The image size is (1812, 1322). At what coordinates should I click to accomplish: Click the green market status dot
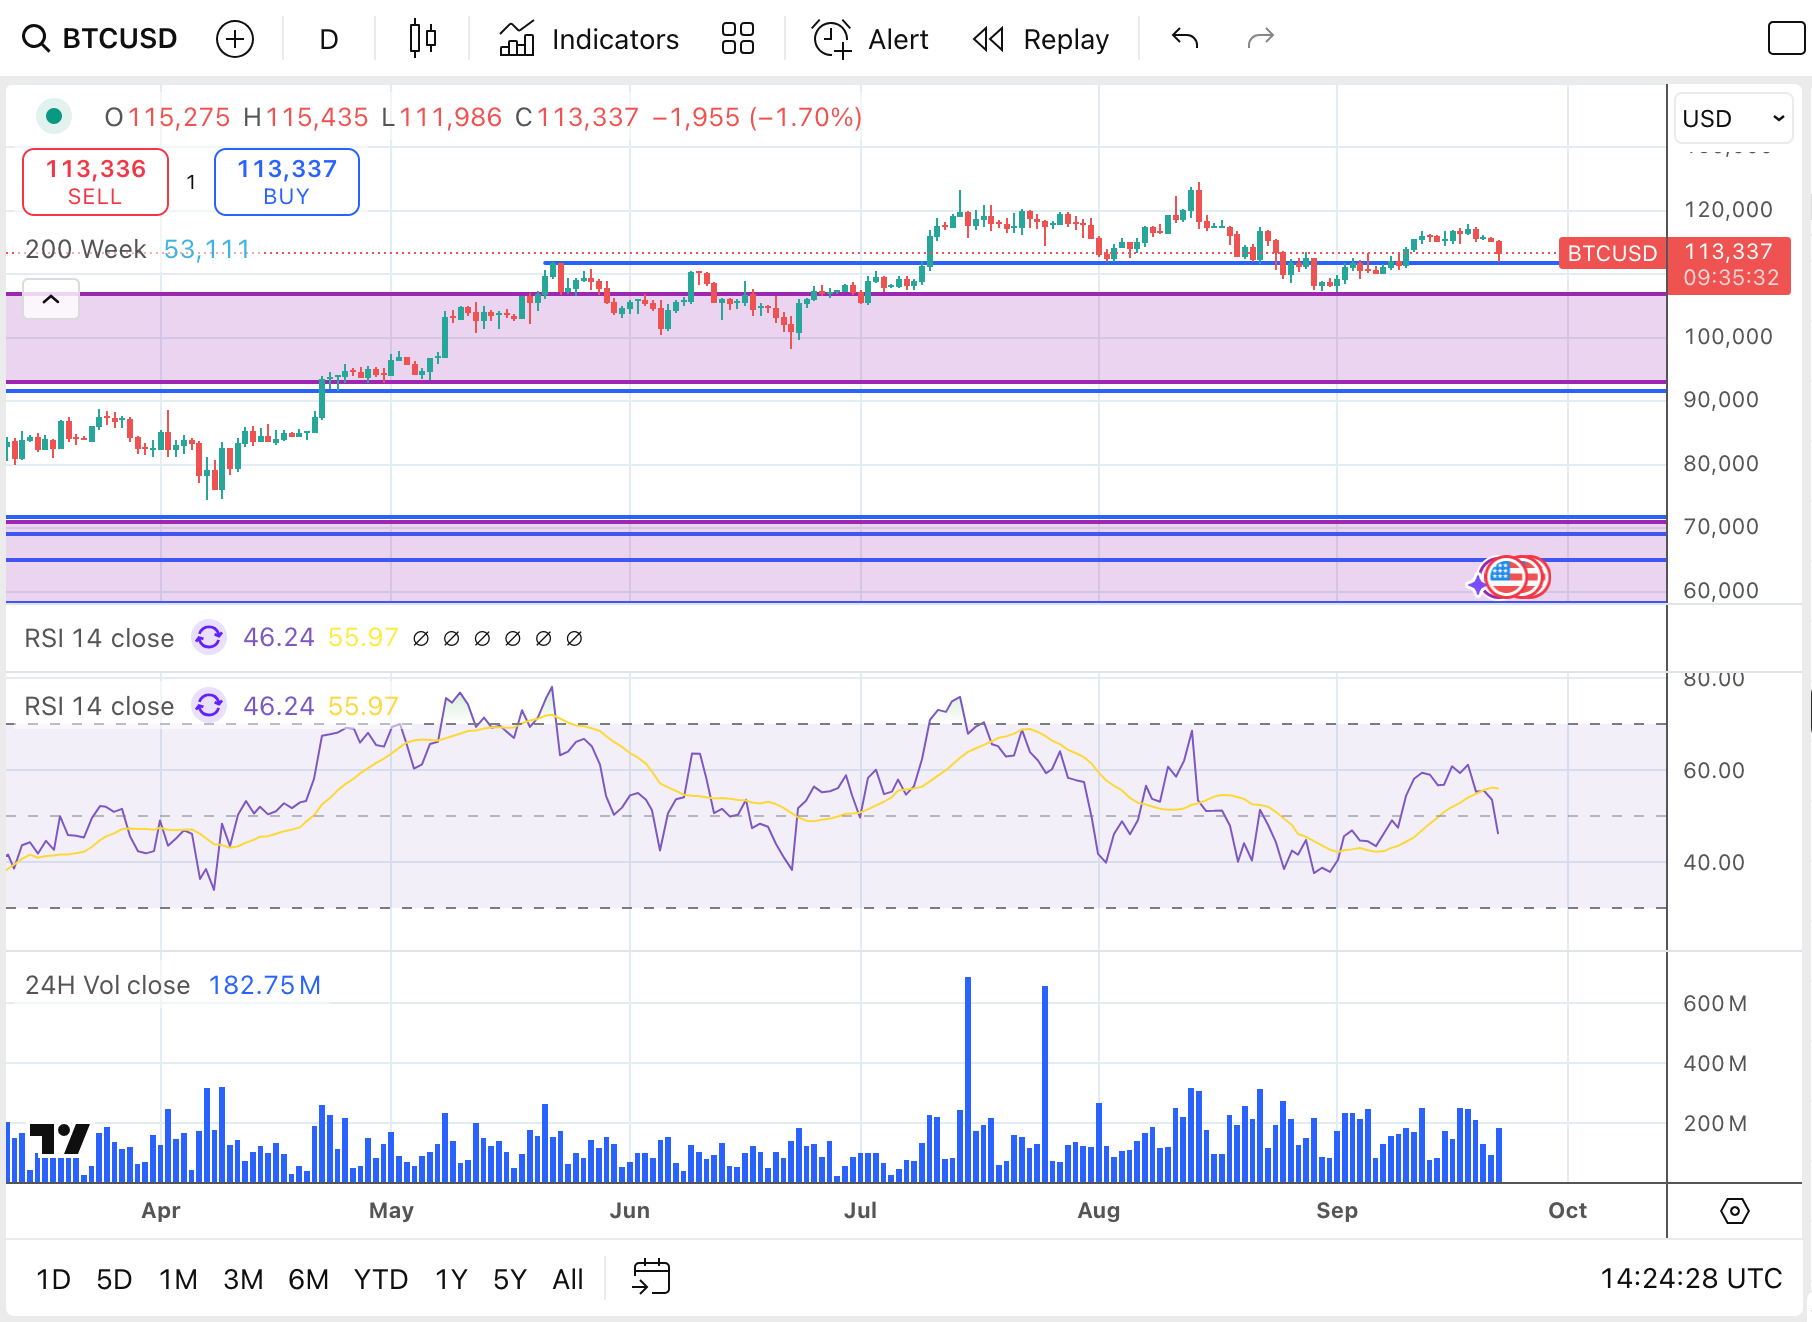[53, 117]
